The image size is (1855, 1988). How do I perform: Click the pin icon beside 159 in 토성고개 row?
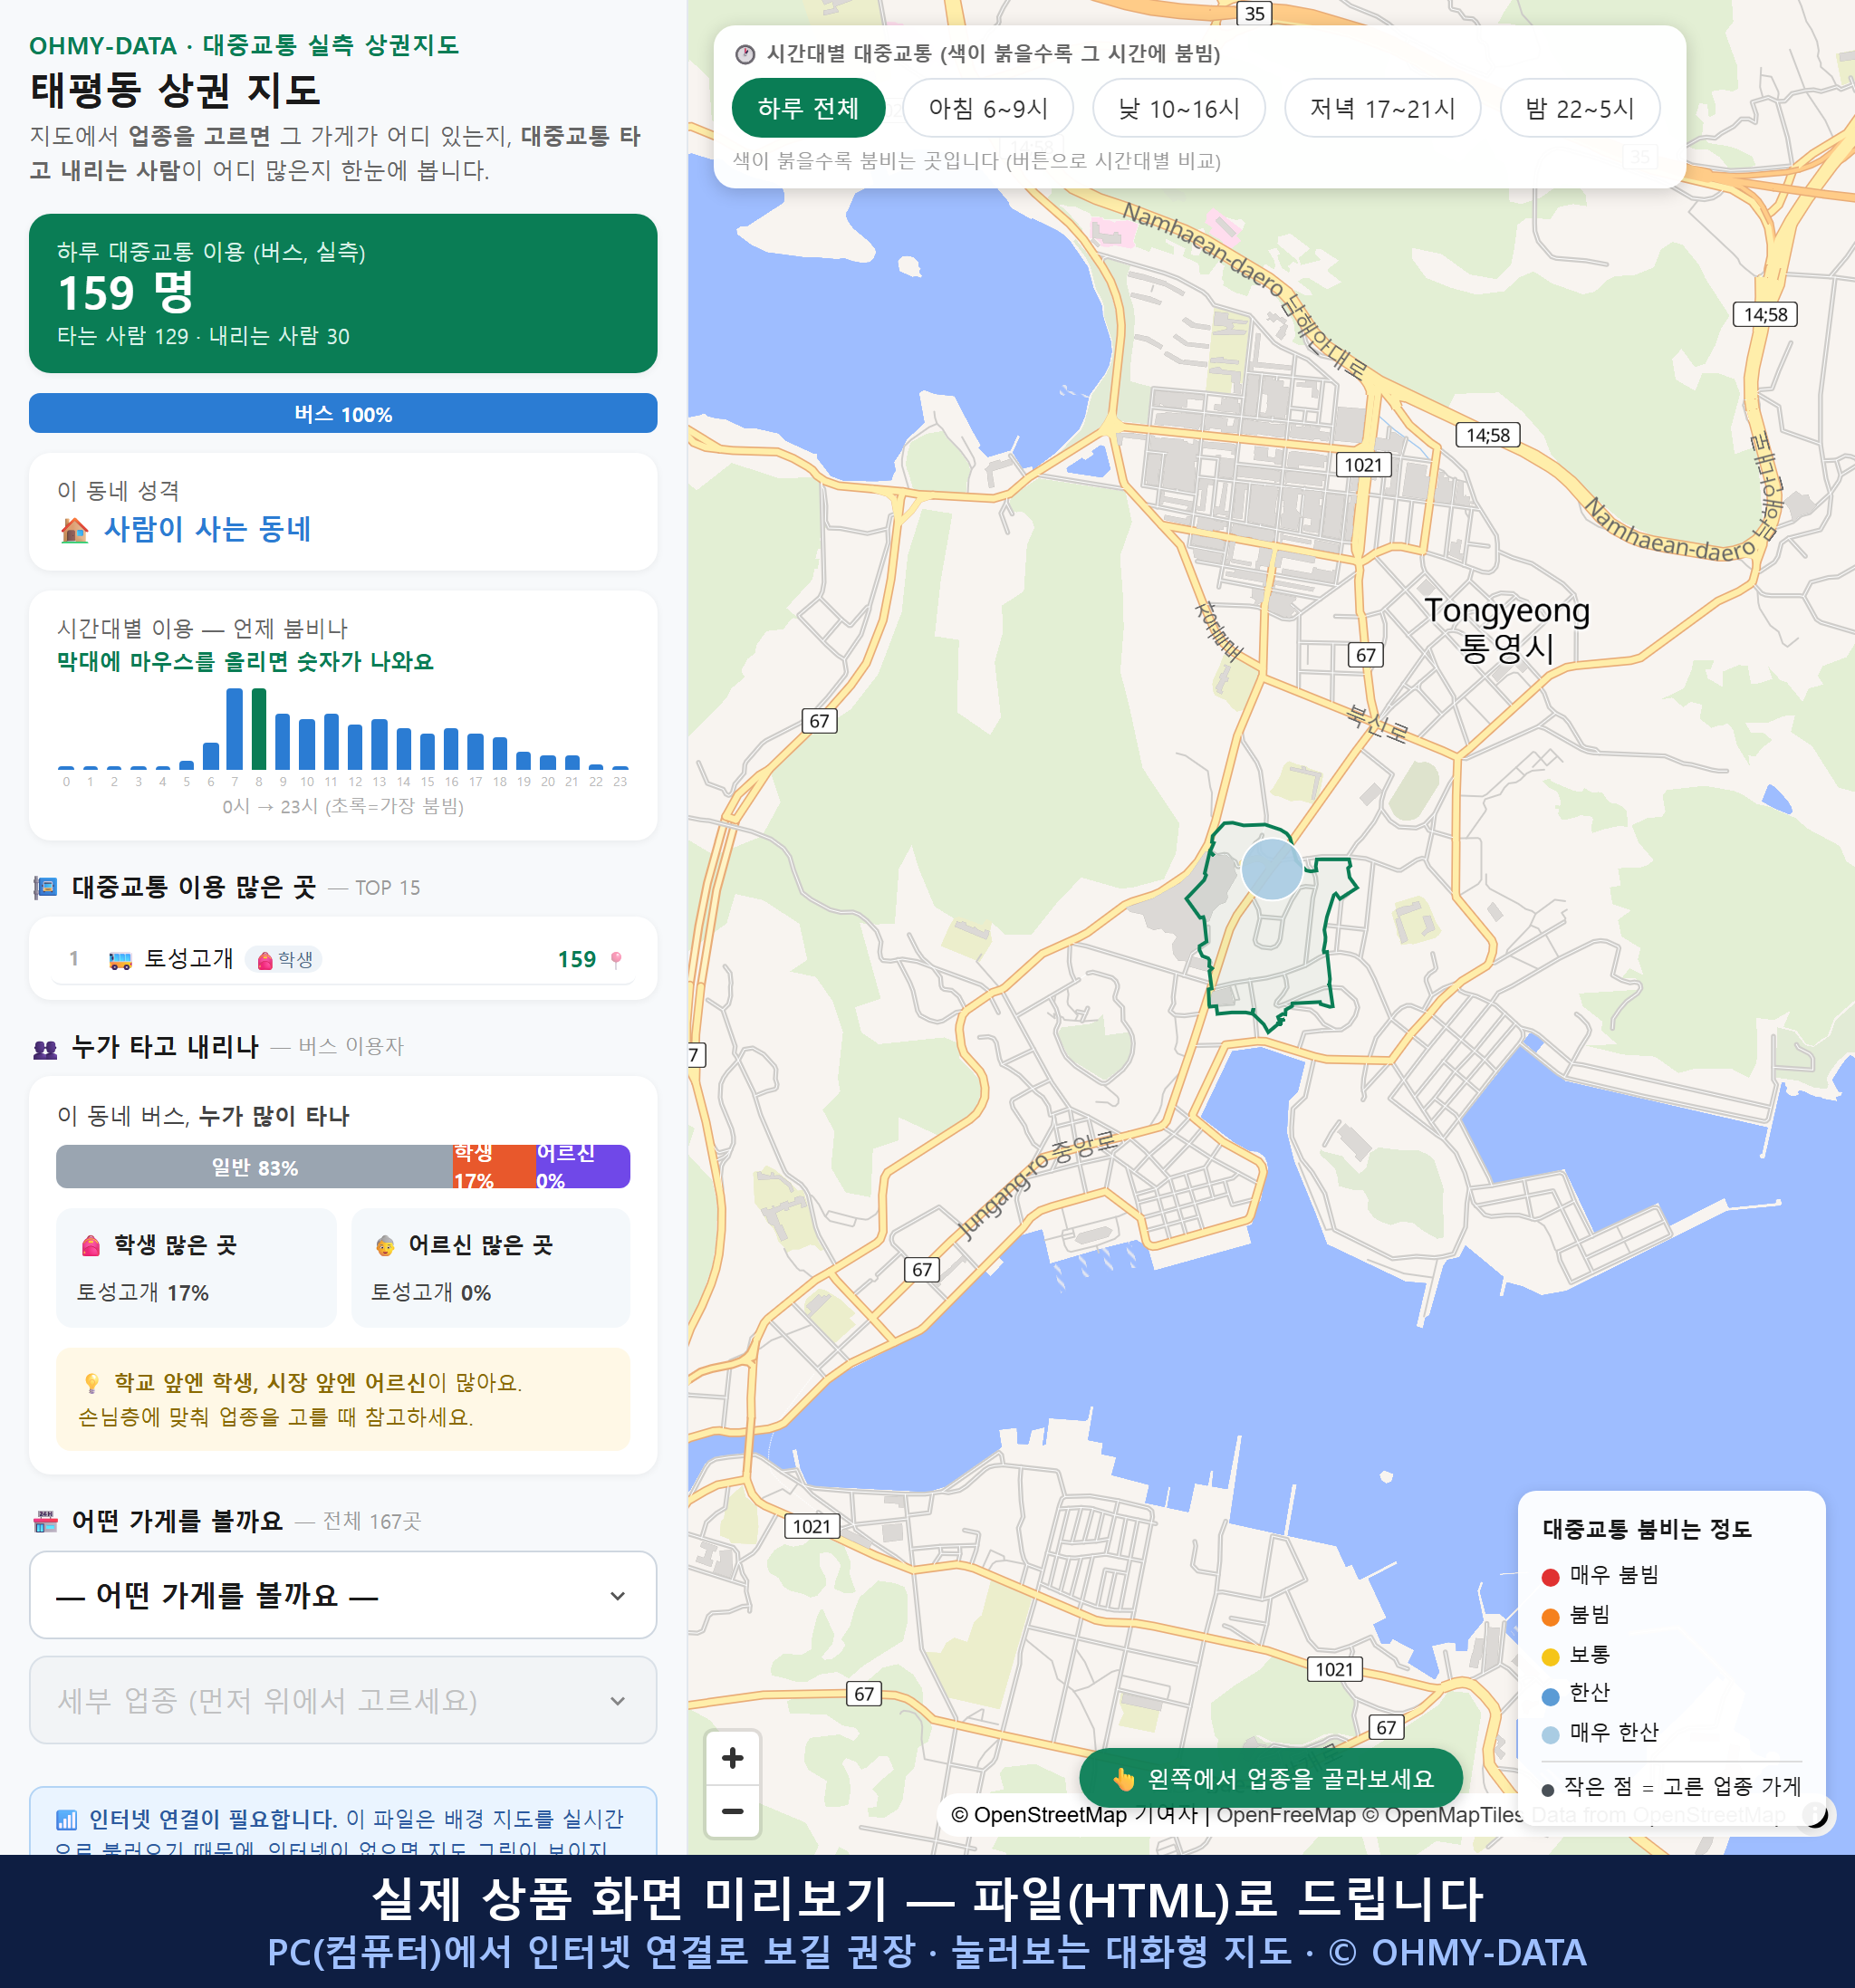point(616,960)
